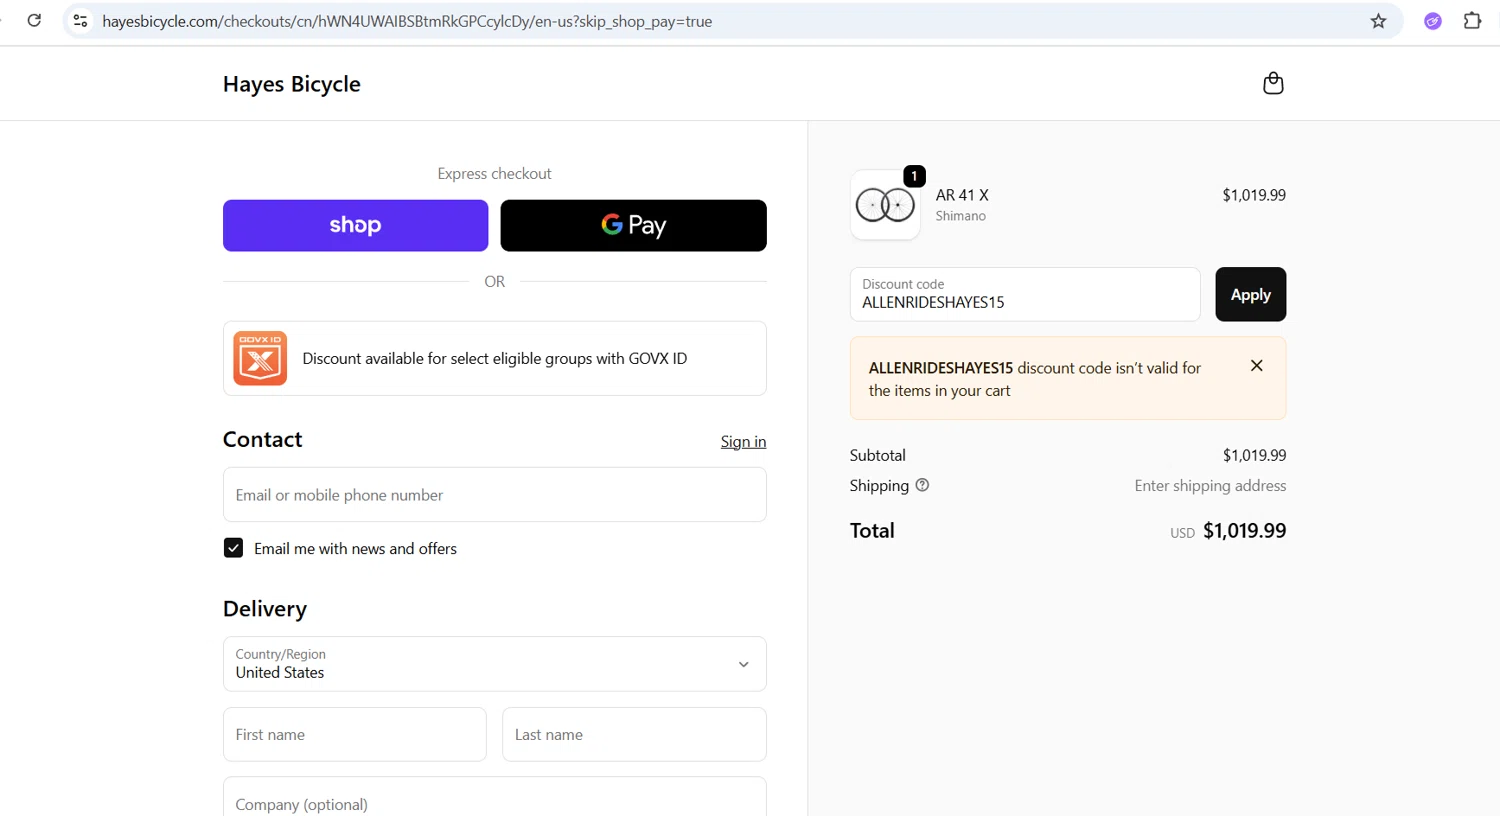Focus the Last name field
1500x816 pixels.
(634, 734)
